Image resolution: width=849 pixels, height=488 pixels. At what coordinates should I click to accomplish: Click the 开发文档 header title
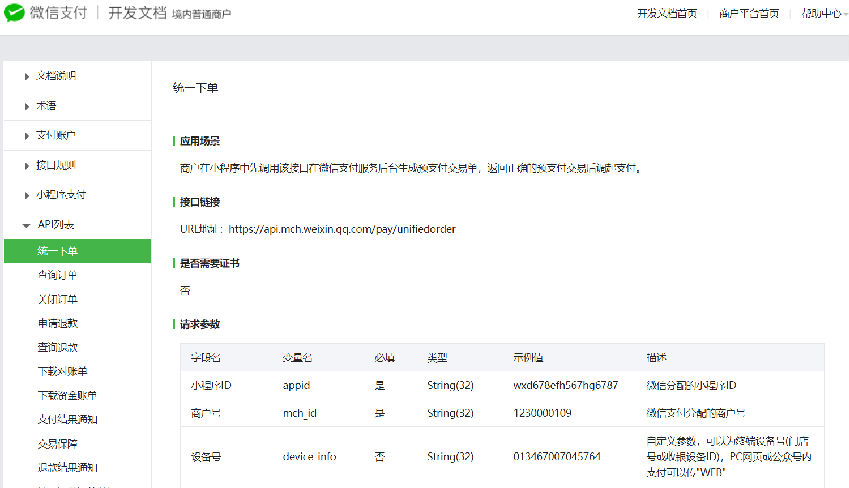coord(136,14)
